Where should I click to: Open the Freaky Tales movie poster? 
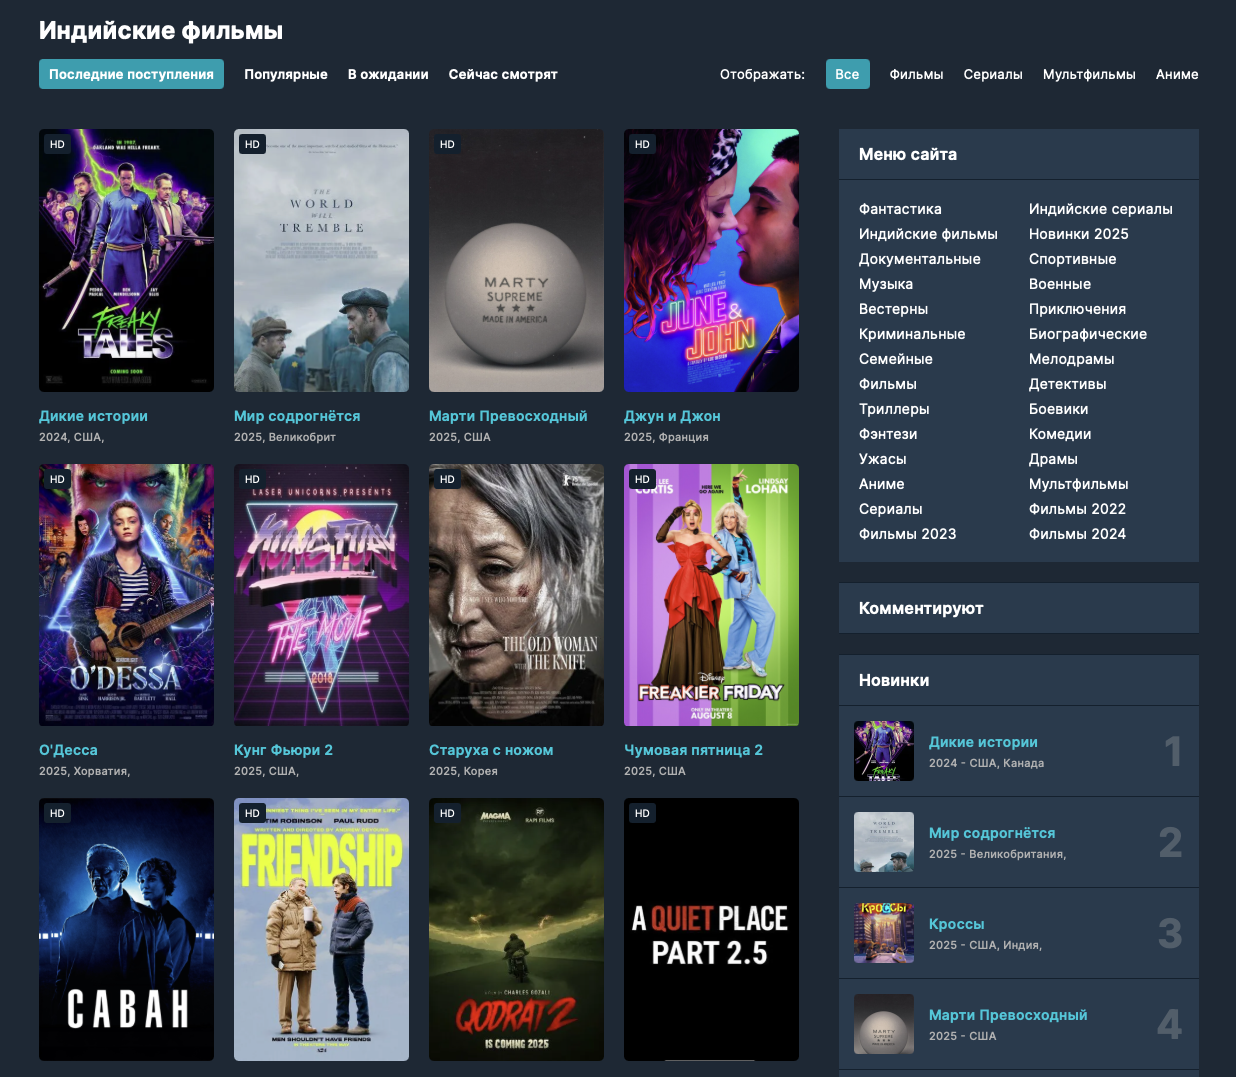tap(126, 260)
